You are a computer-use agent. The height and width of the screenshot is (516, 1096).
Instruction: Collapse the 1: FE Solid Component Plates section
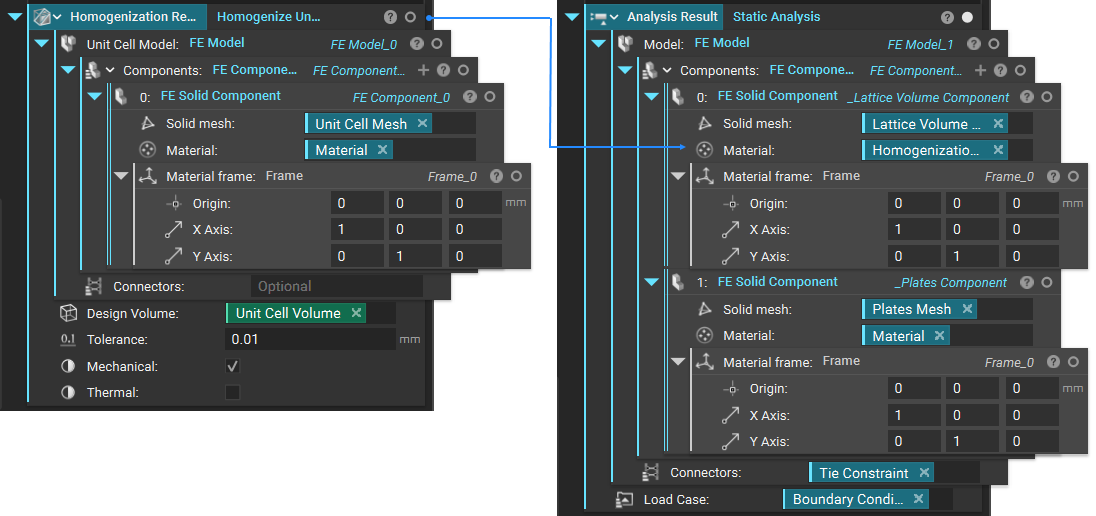click(x=652, y=282)
